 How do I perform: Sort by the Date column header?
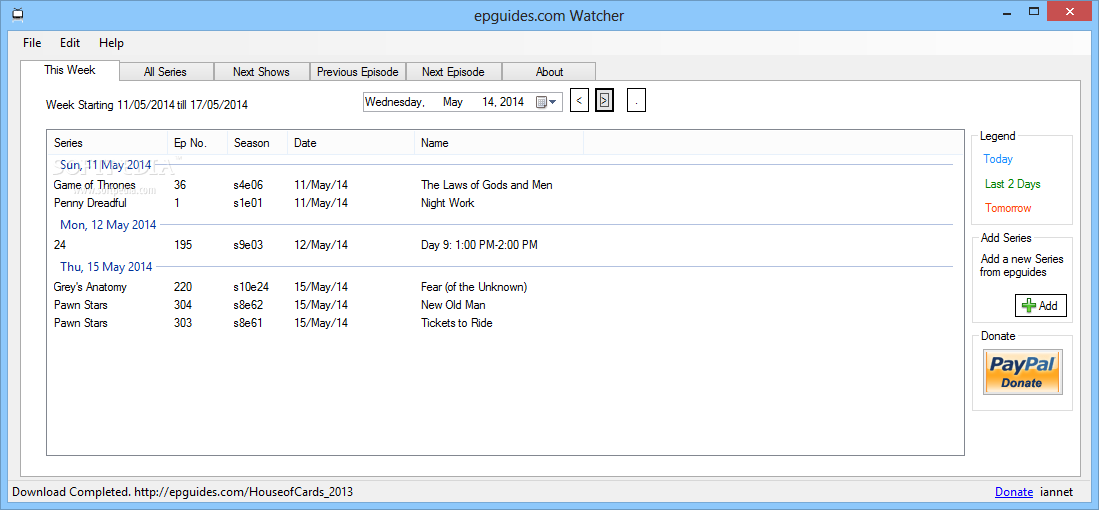pyautogui.click(x=350, y=143)
